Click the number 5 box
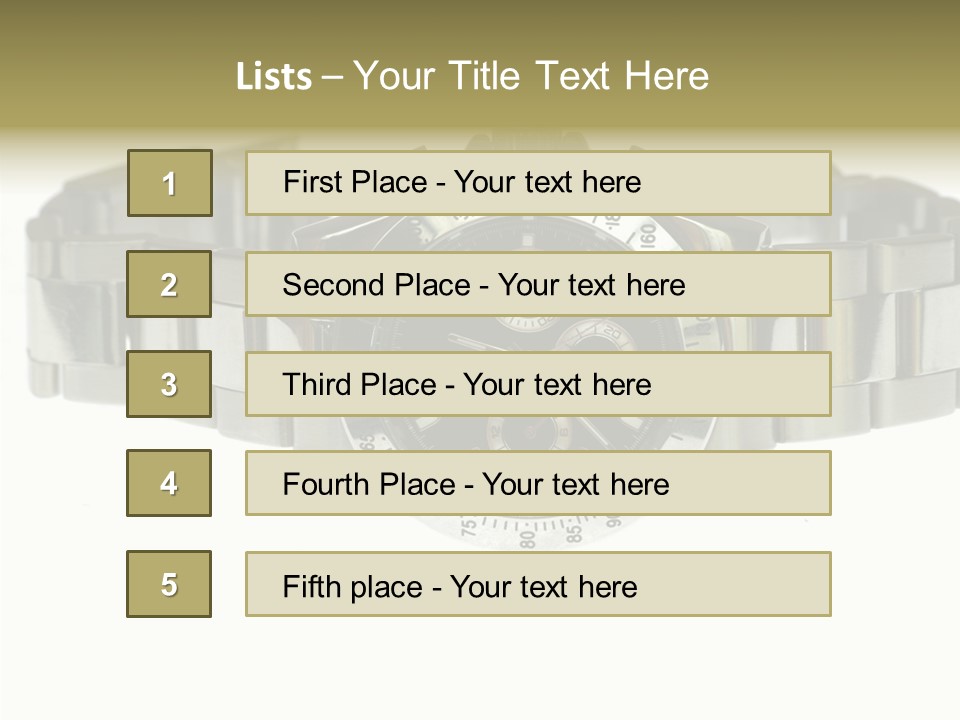 point(169,584)
